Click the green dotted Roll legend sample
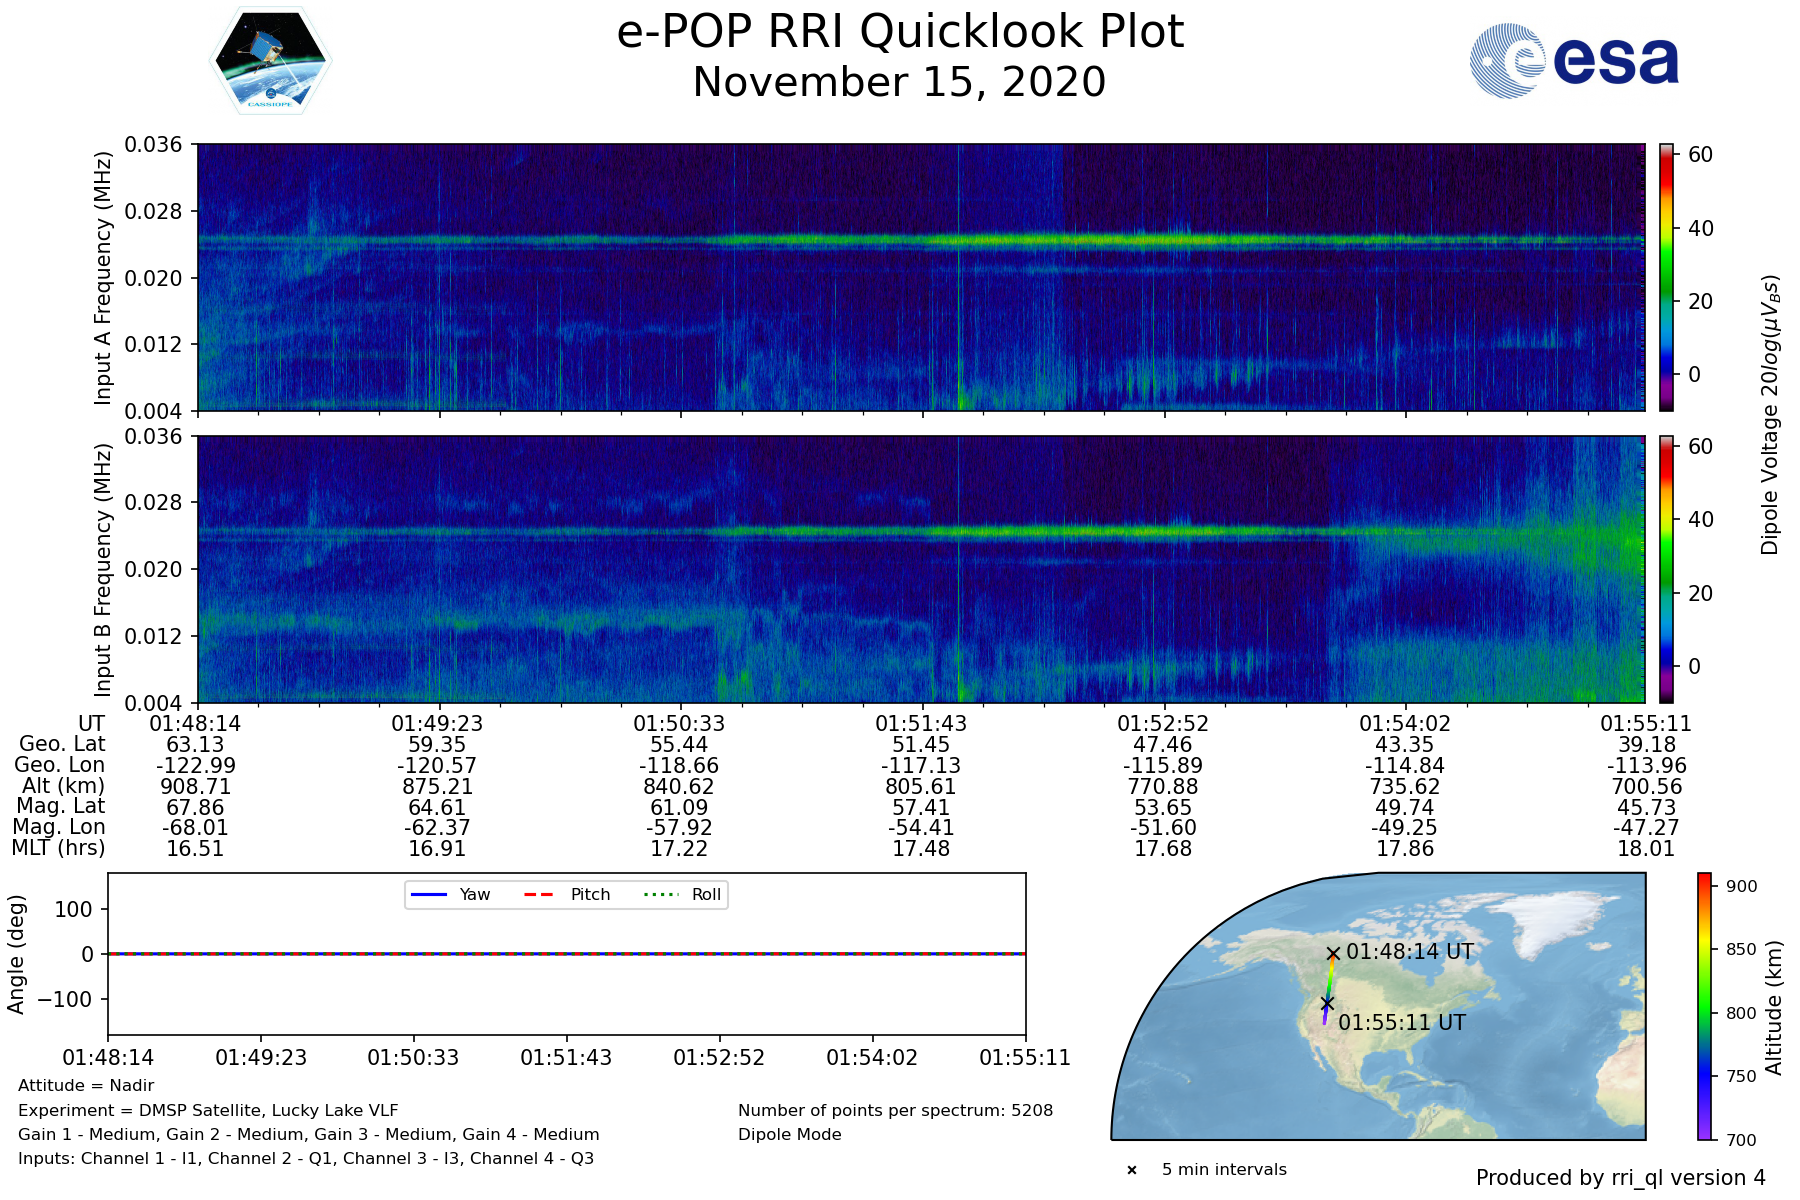 click(660, 895)
